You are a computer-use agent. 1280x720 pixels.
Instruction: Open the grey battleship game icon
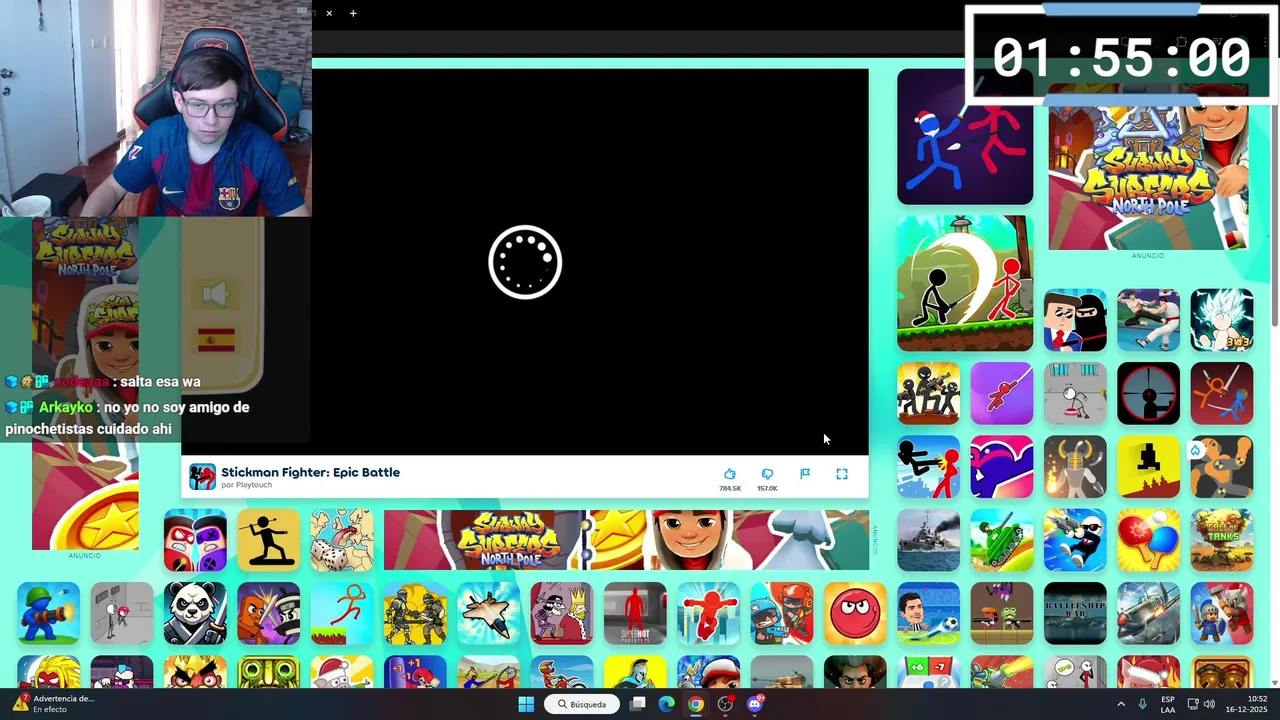click(x=928, y=540)
